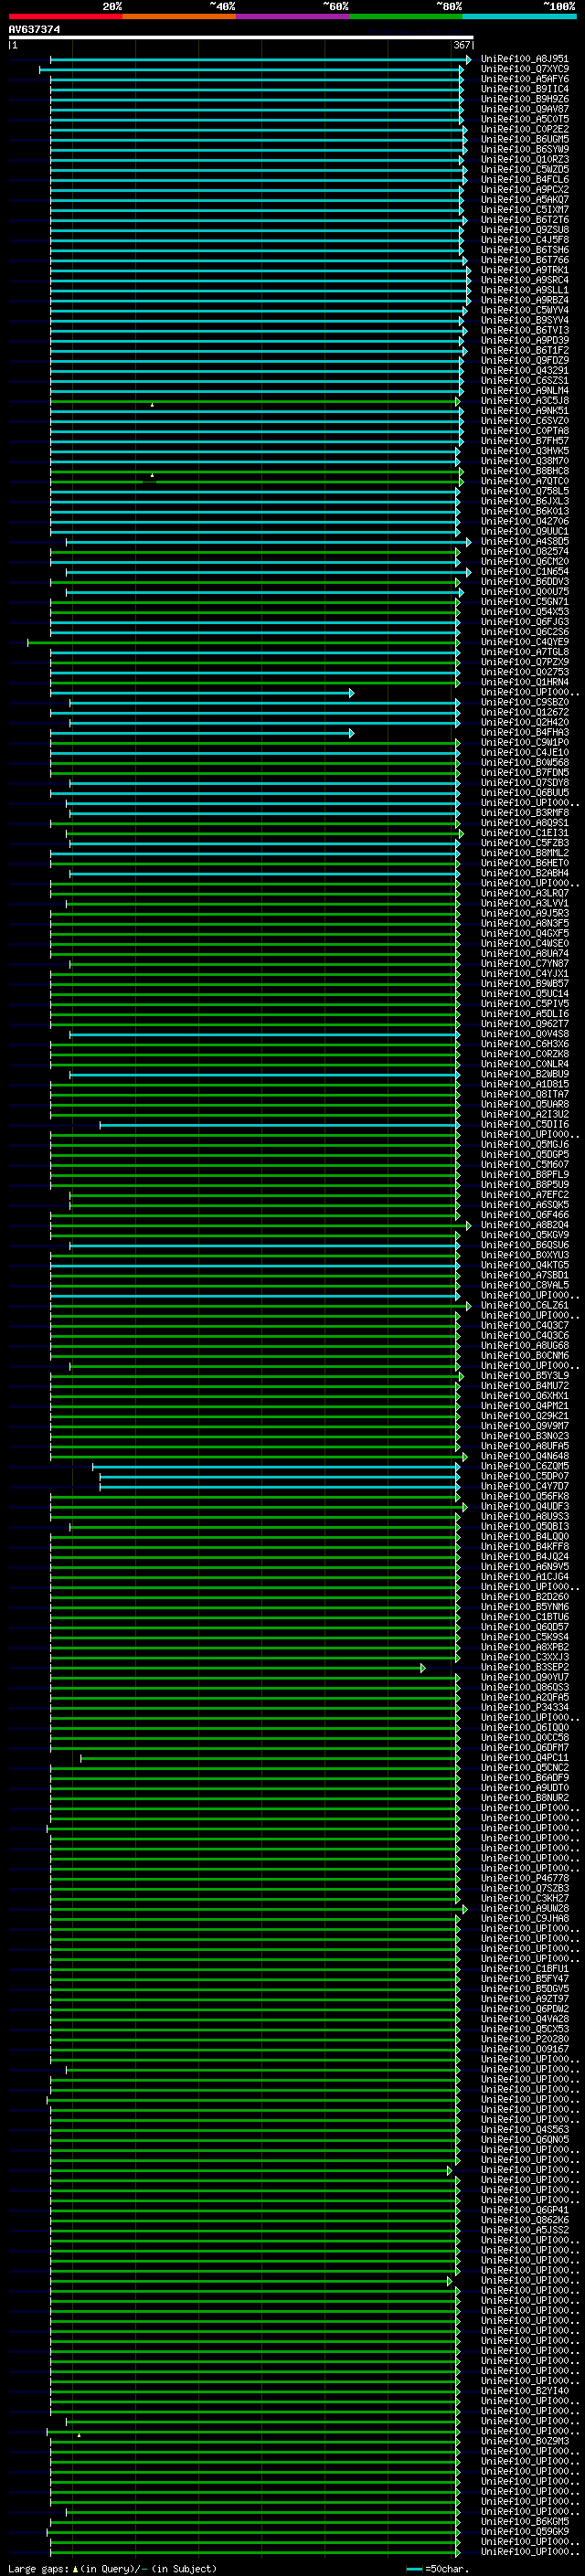Select label UniRef100_A8B204

click(x=524, y=1225)
